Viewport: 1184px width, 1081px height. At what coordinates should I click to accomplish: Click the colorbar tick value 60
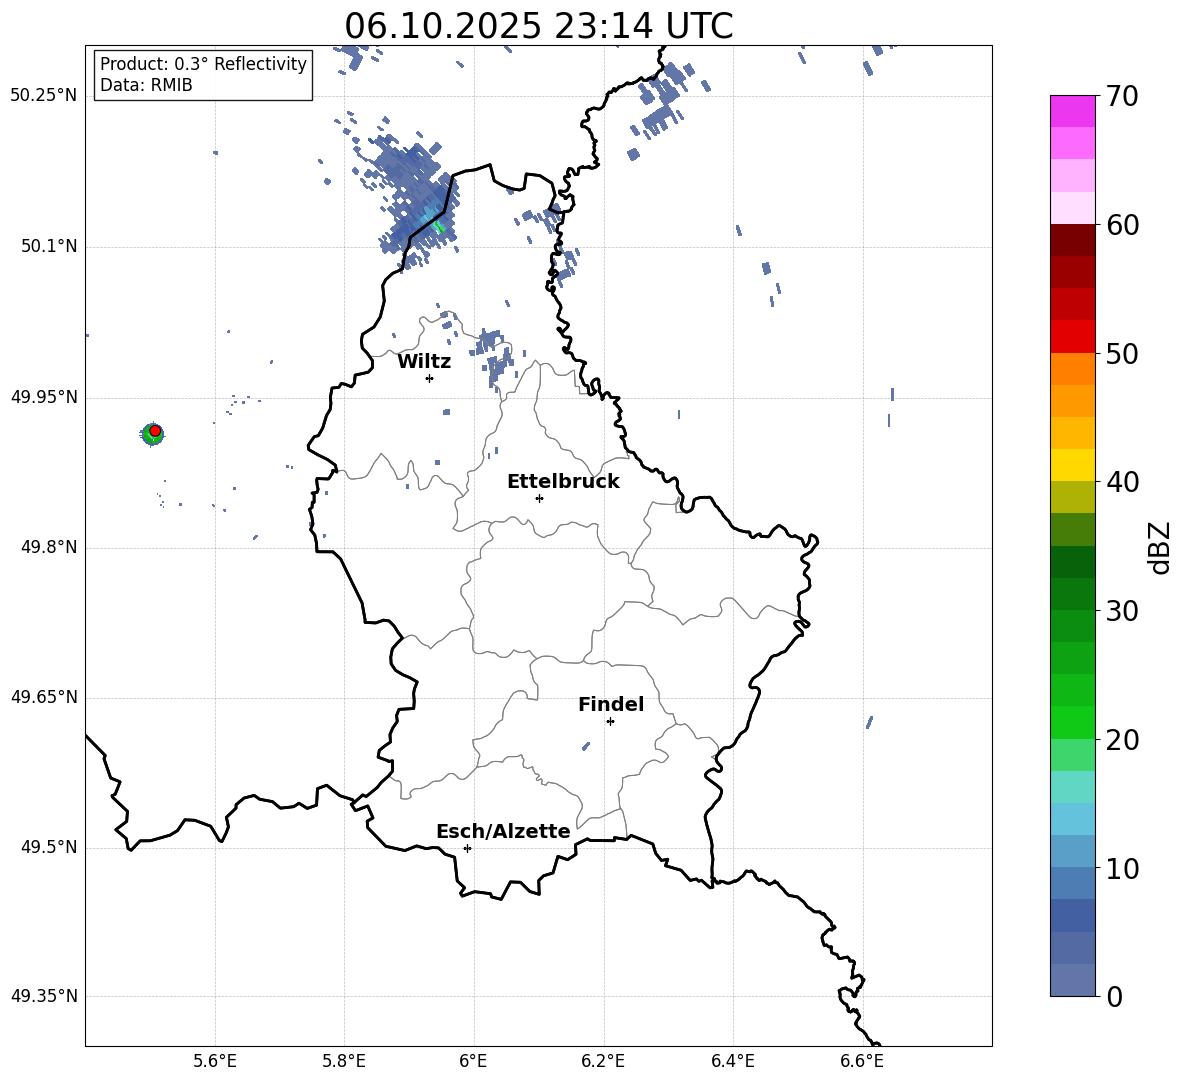1122,225
